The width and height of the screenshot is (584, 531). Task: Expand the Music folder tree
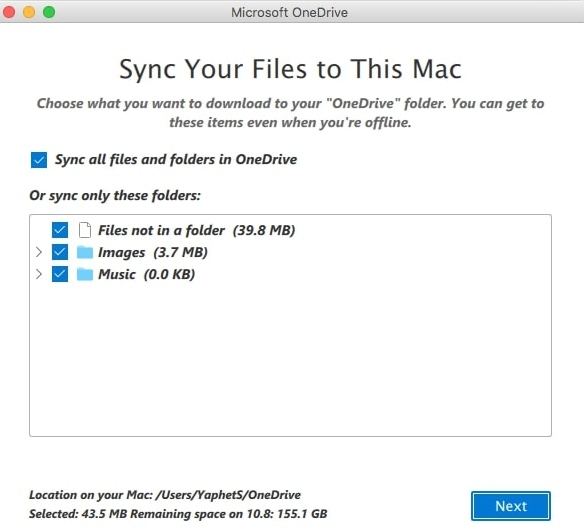point(39,274)
